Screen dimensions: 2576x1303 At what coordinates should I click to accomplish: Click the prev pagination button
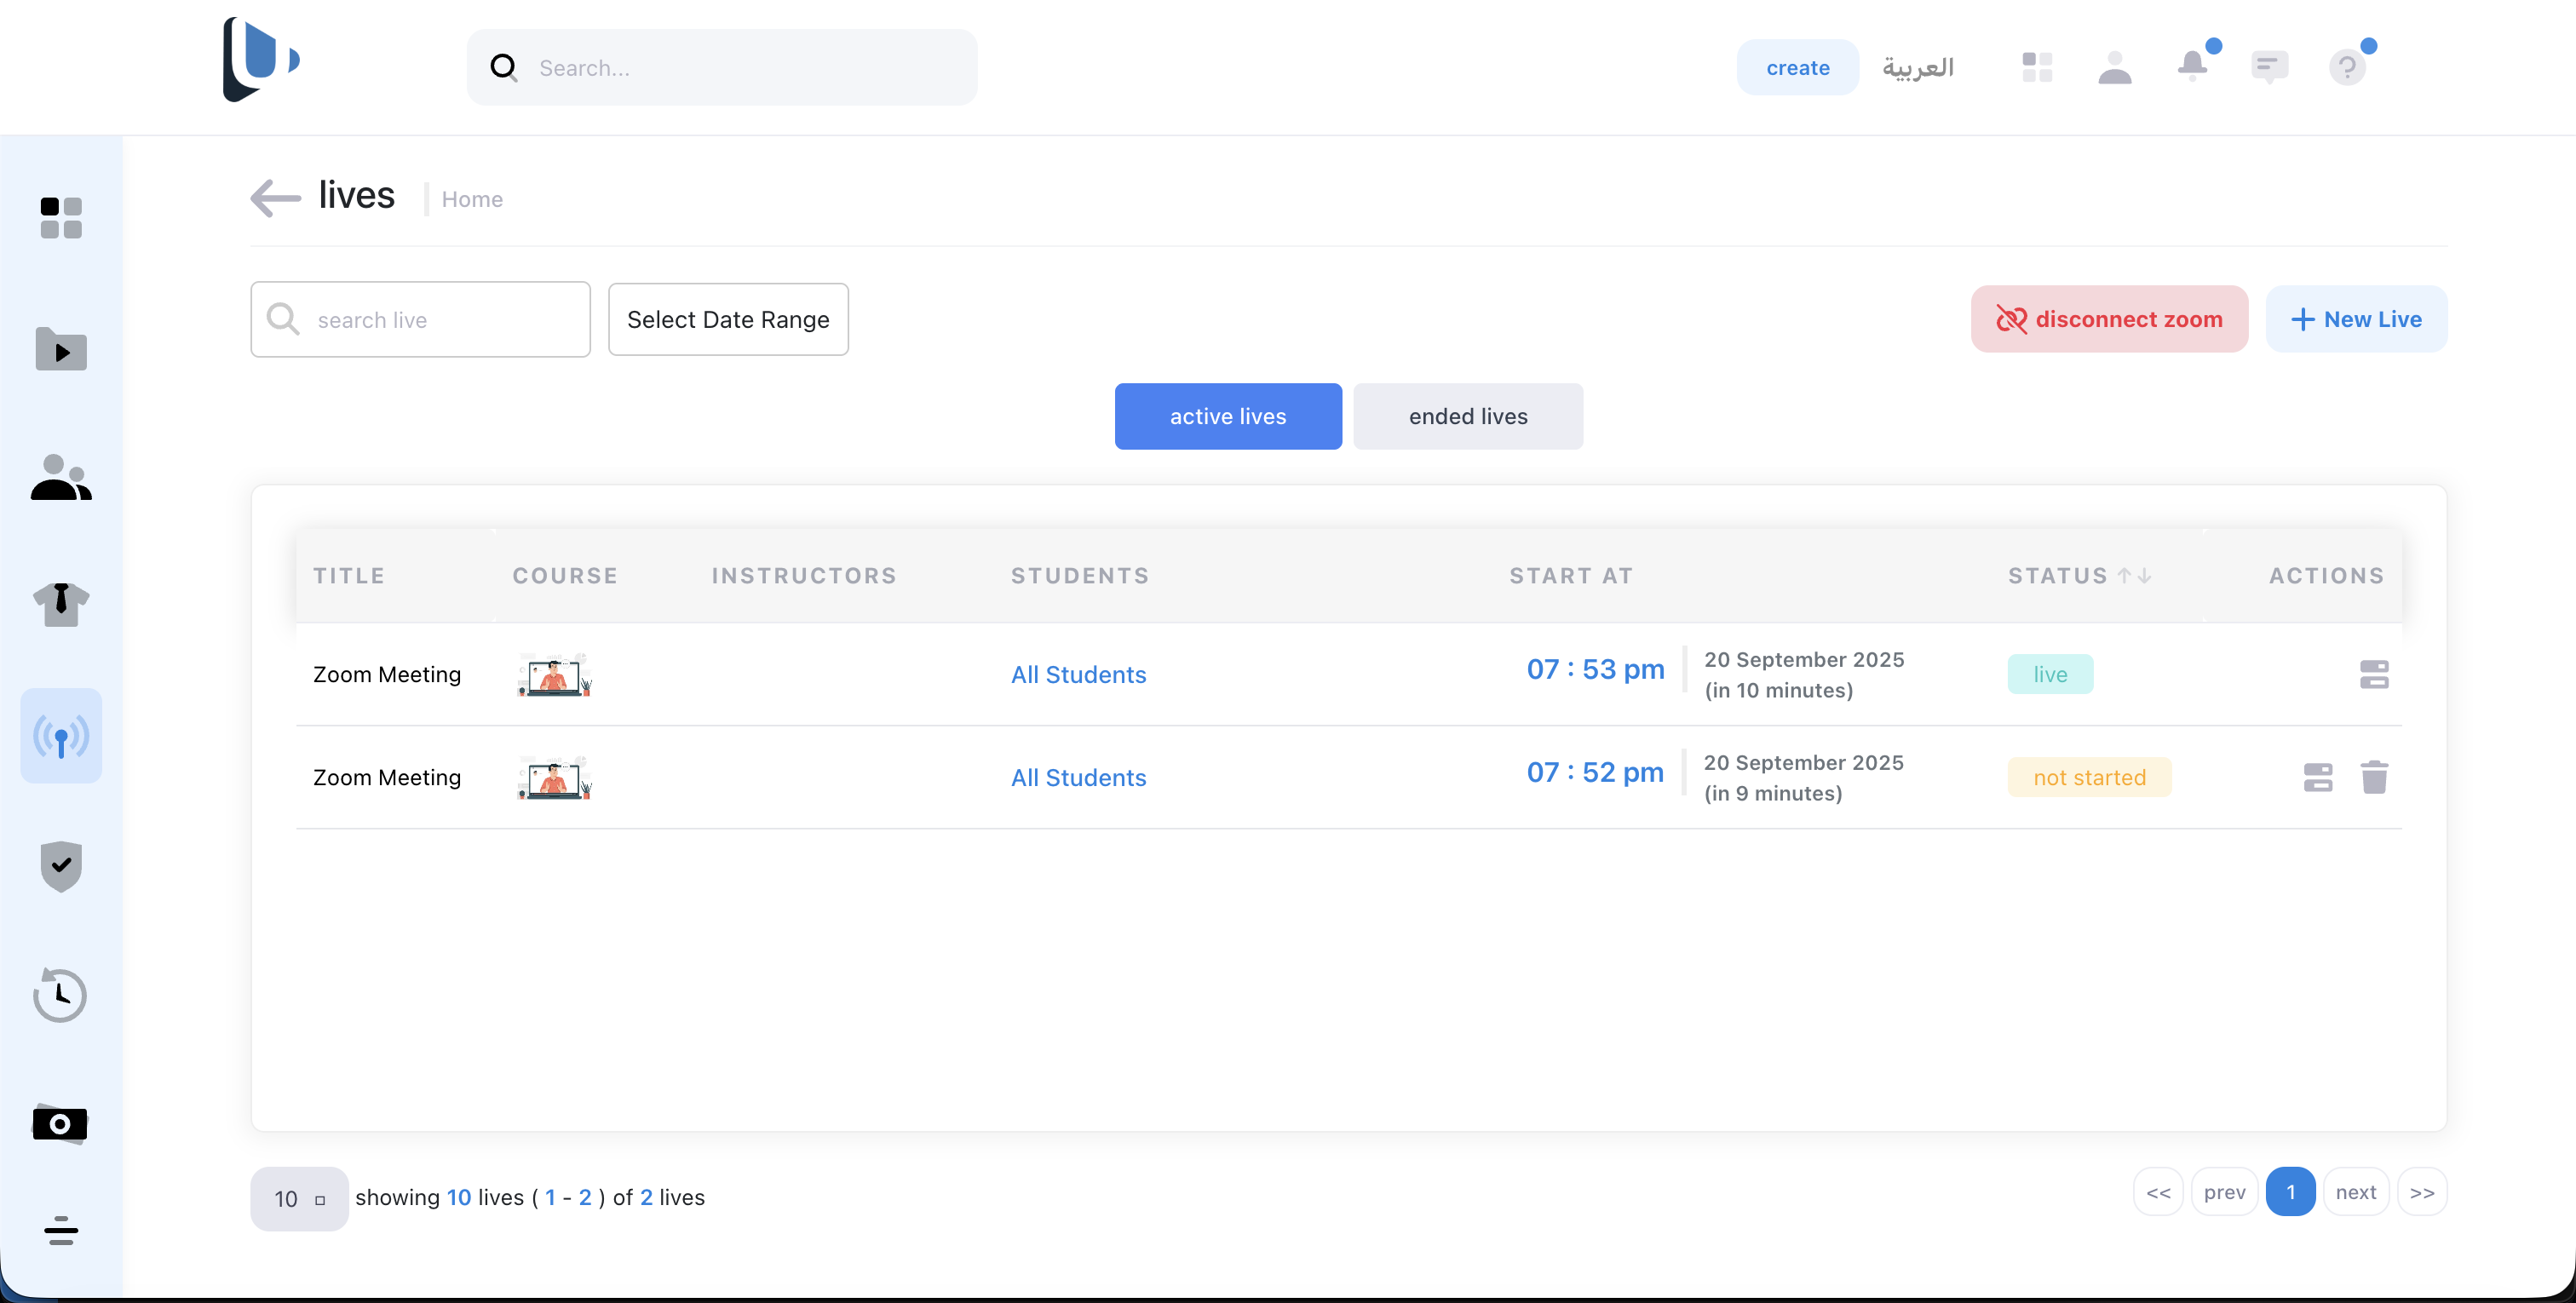click(2224, 1192)
